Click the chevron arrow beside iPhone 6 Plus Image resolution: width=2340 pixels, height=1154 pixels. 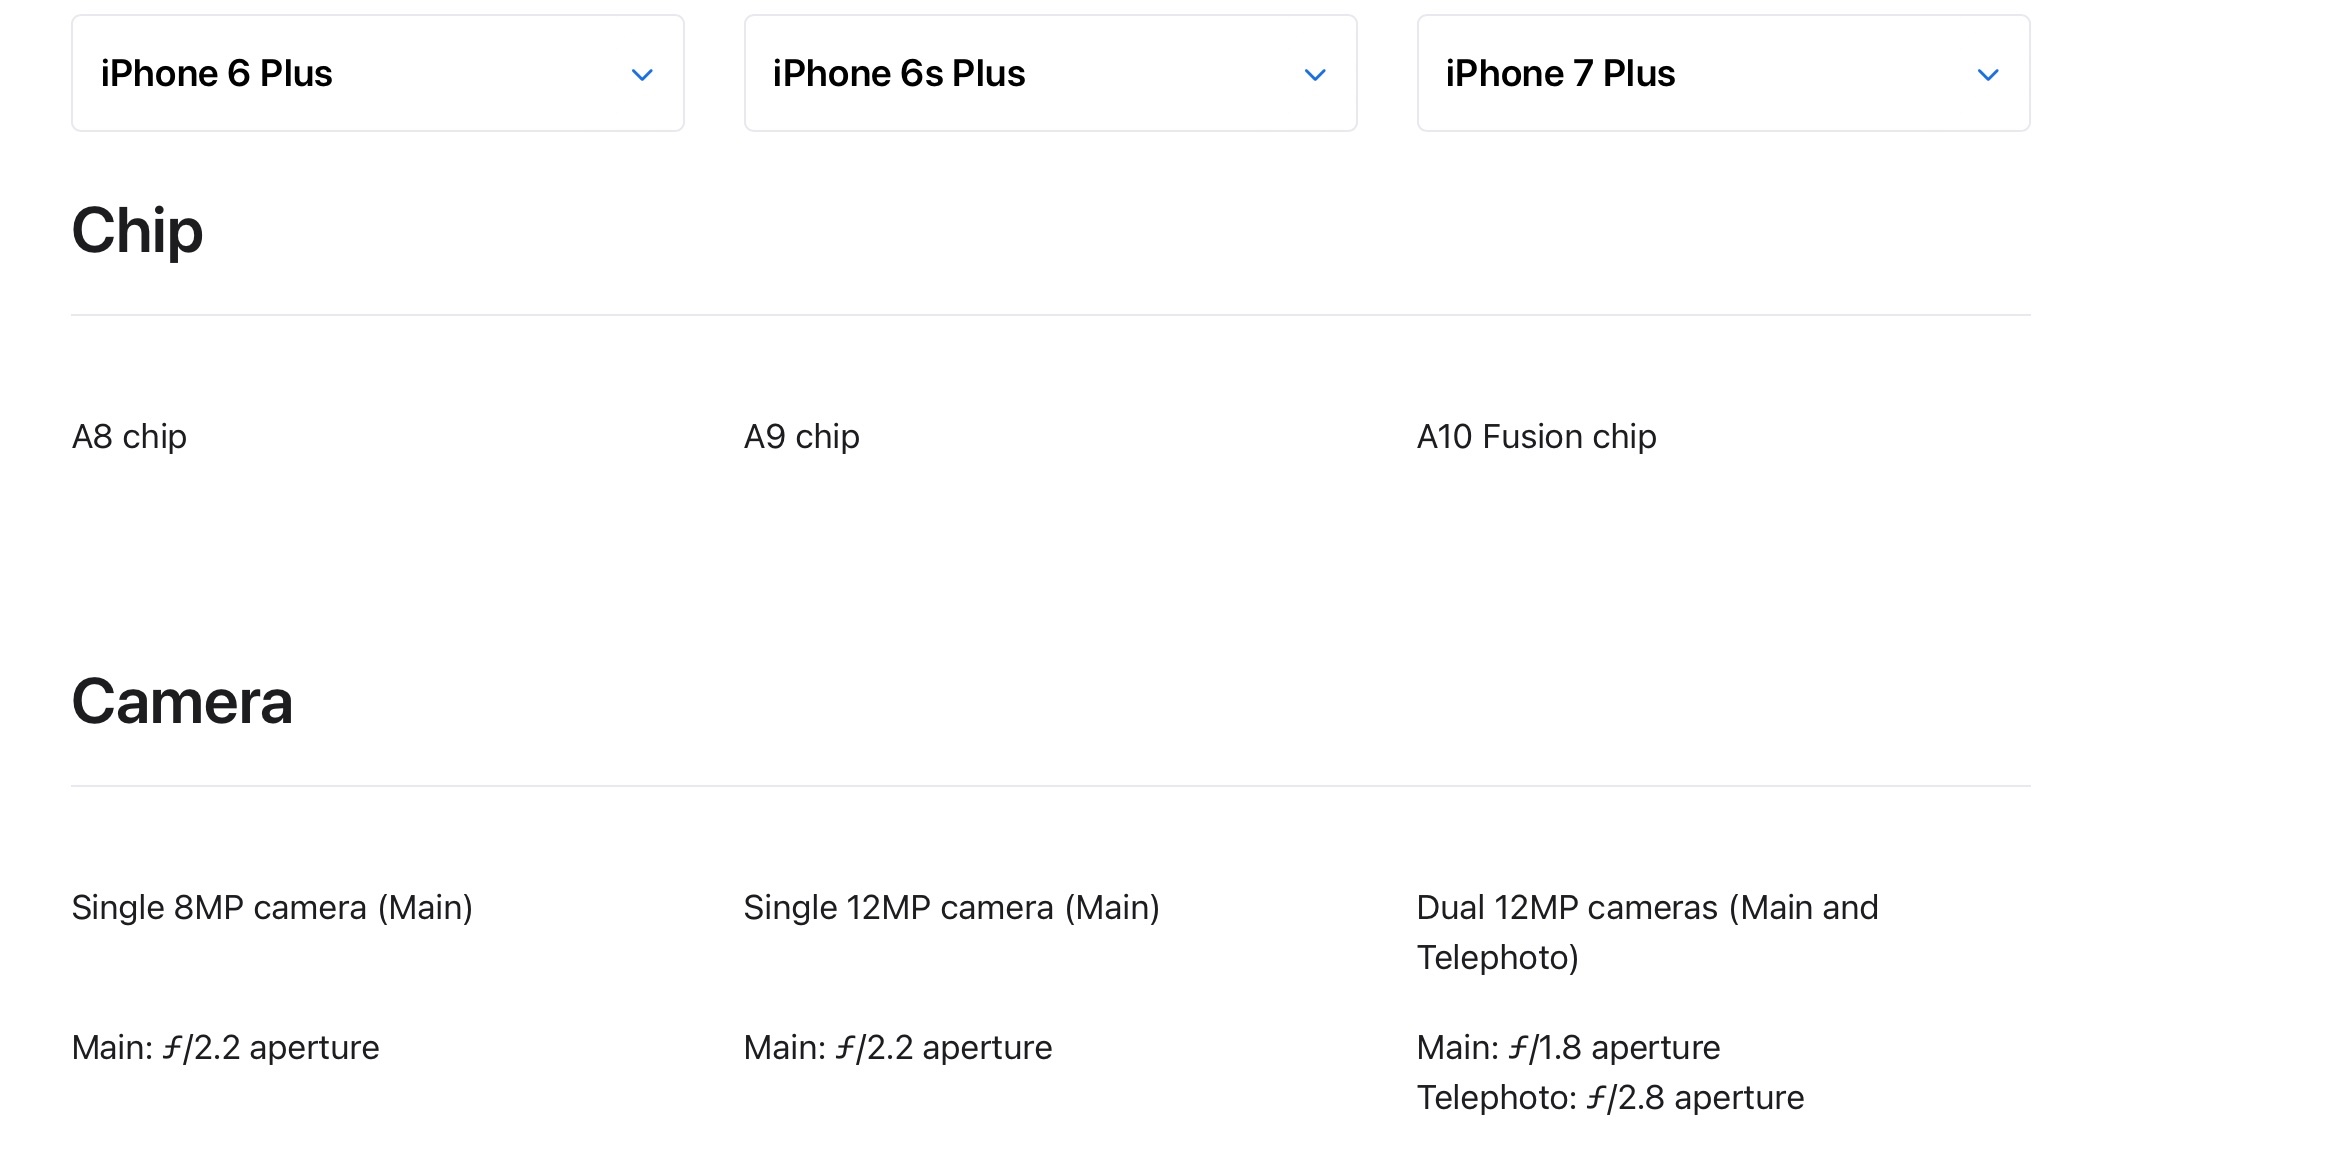642,75
